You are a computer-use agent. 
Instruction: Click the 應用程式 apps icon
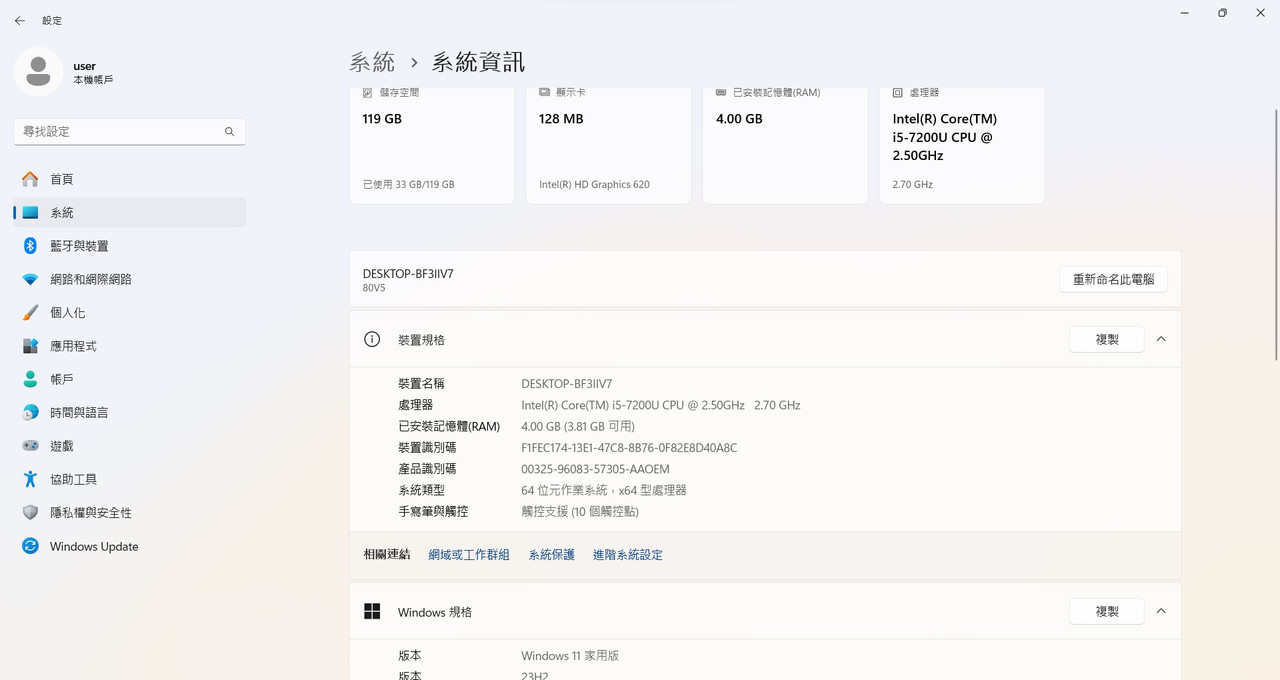30,346
